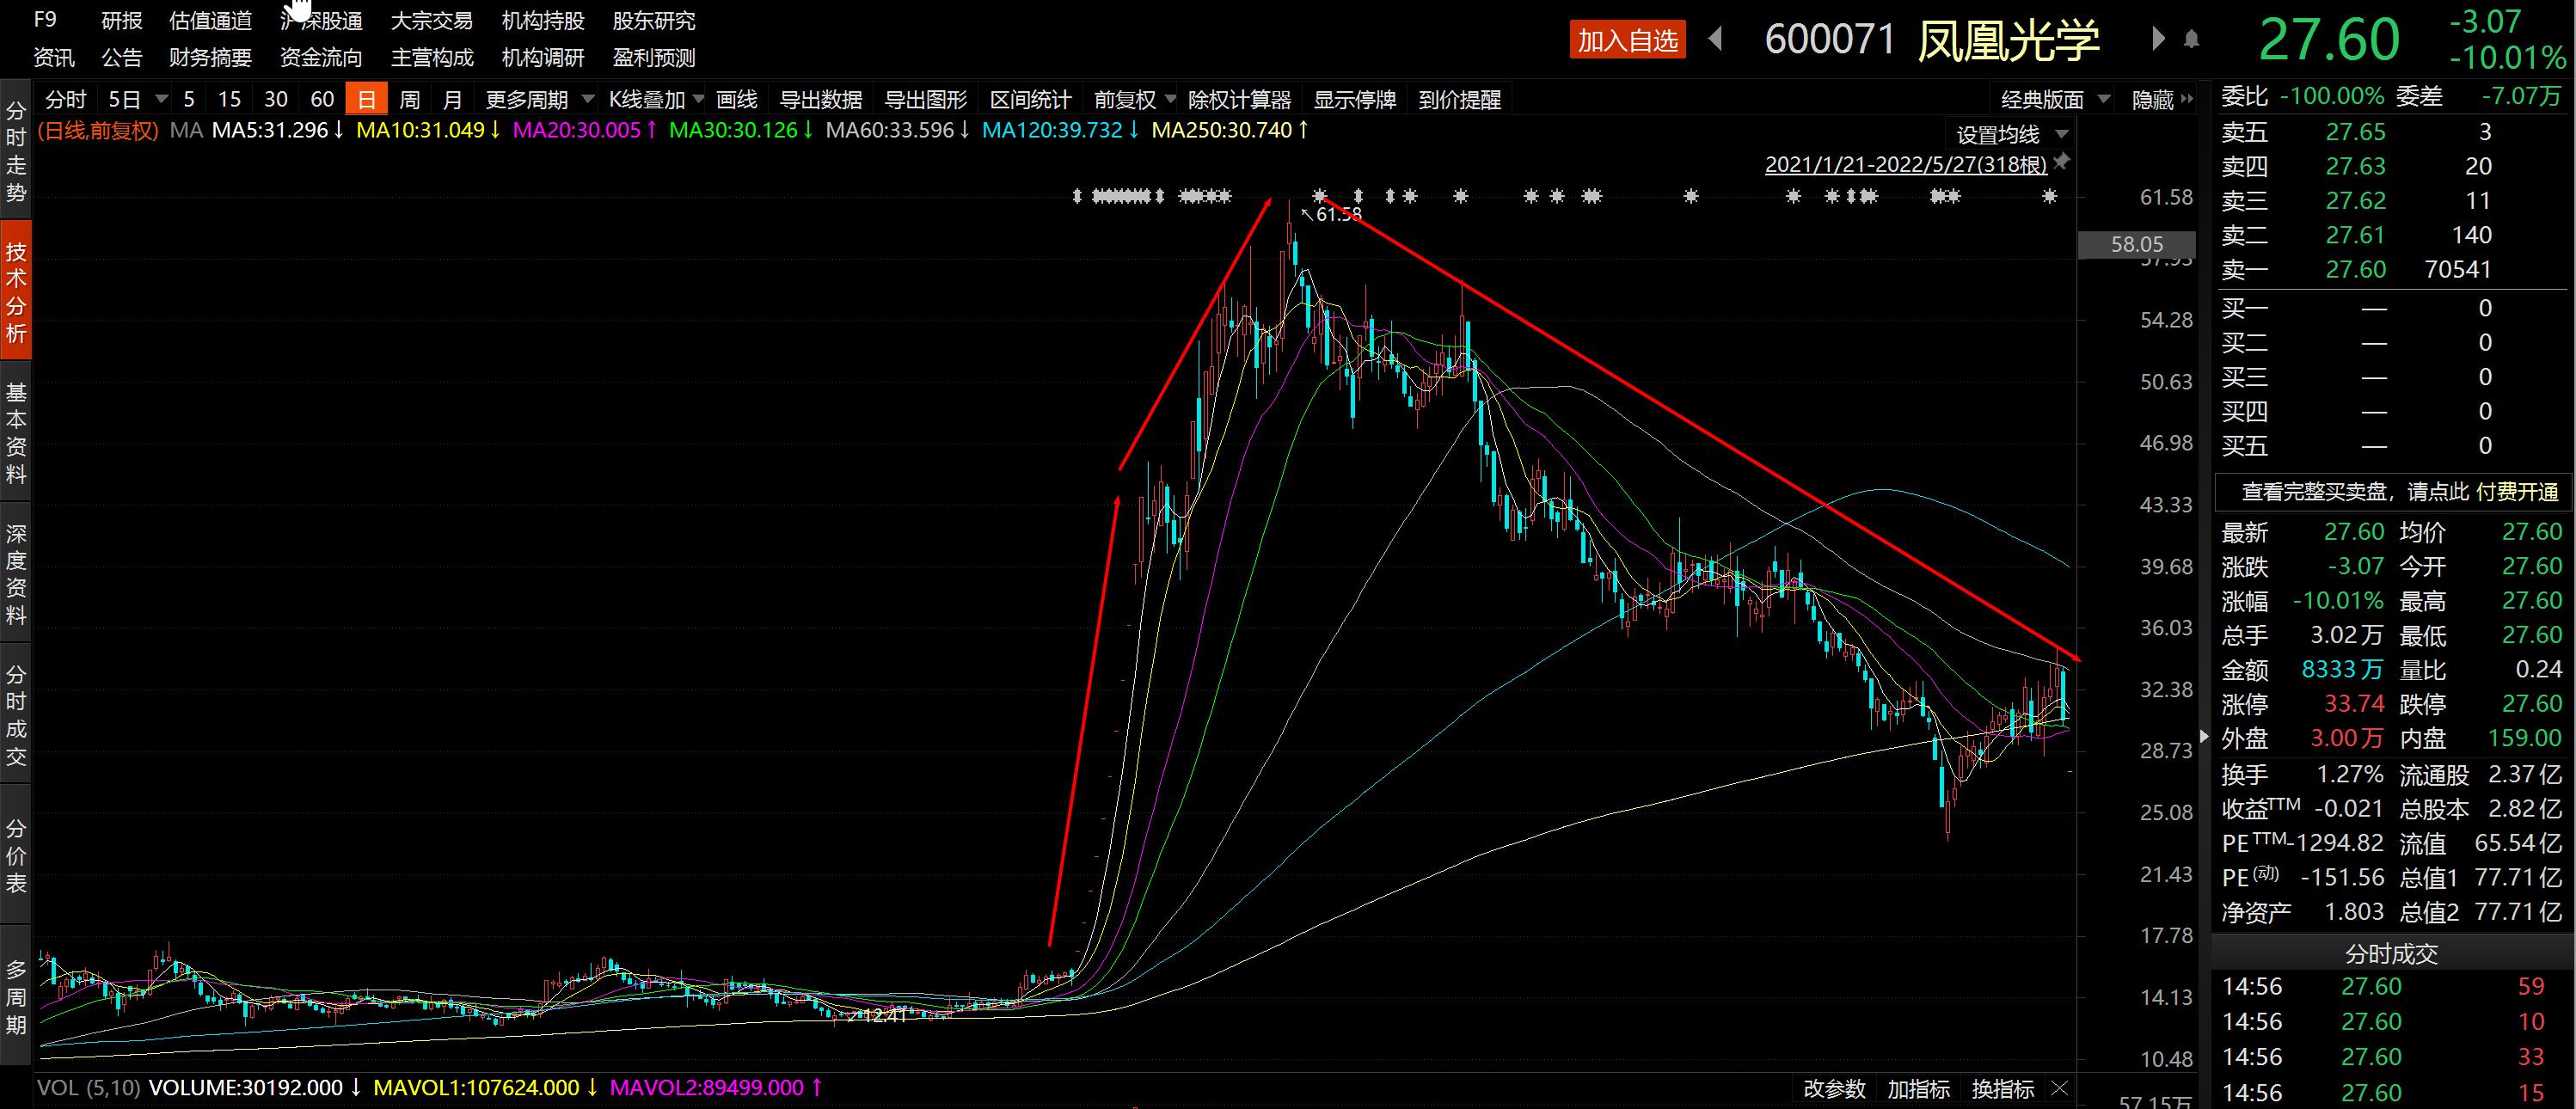The width and height of the screenshot is (2576, 1109).
Task: Switch to 周 weekly period
Action: (409, 100)
